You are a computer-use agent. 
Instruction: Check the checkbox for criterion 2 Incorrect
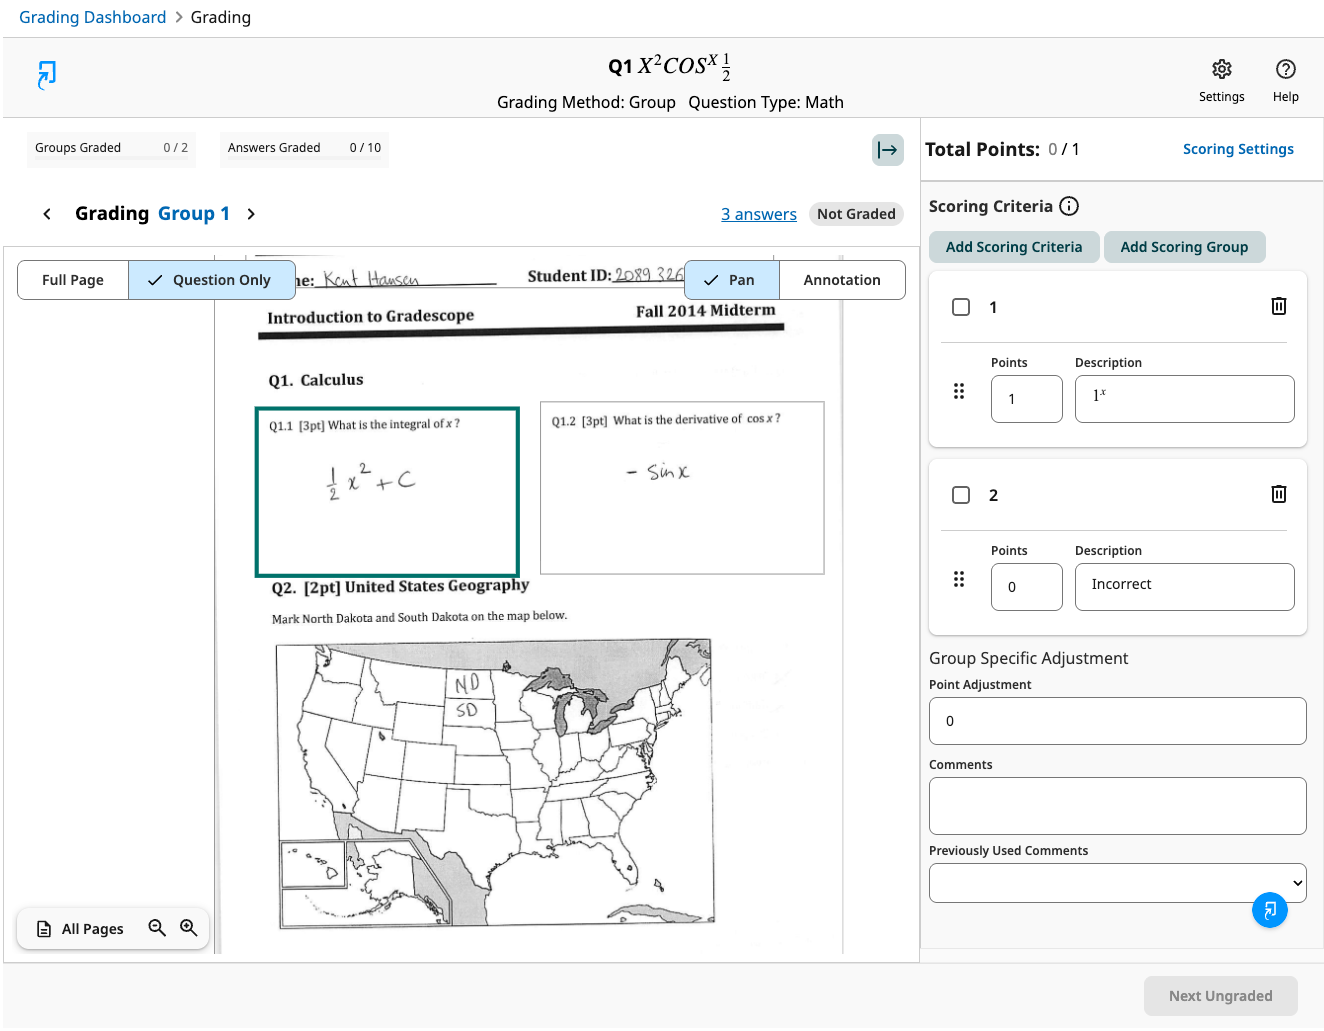point(961,495)
